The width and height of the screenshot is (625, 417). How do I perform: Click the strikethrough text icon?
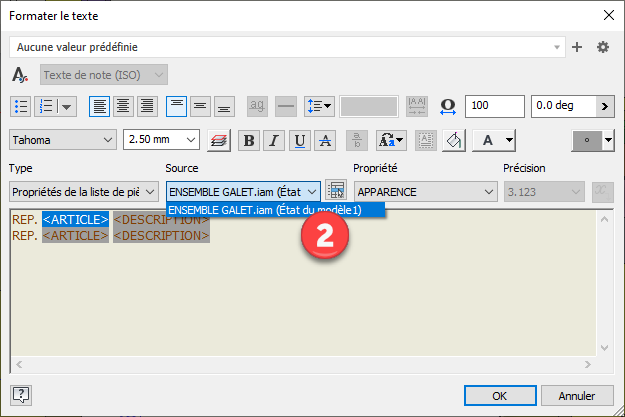[x=325, y=141]
